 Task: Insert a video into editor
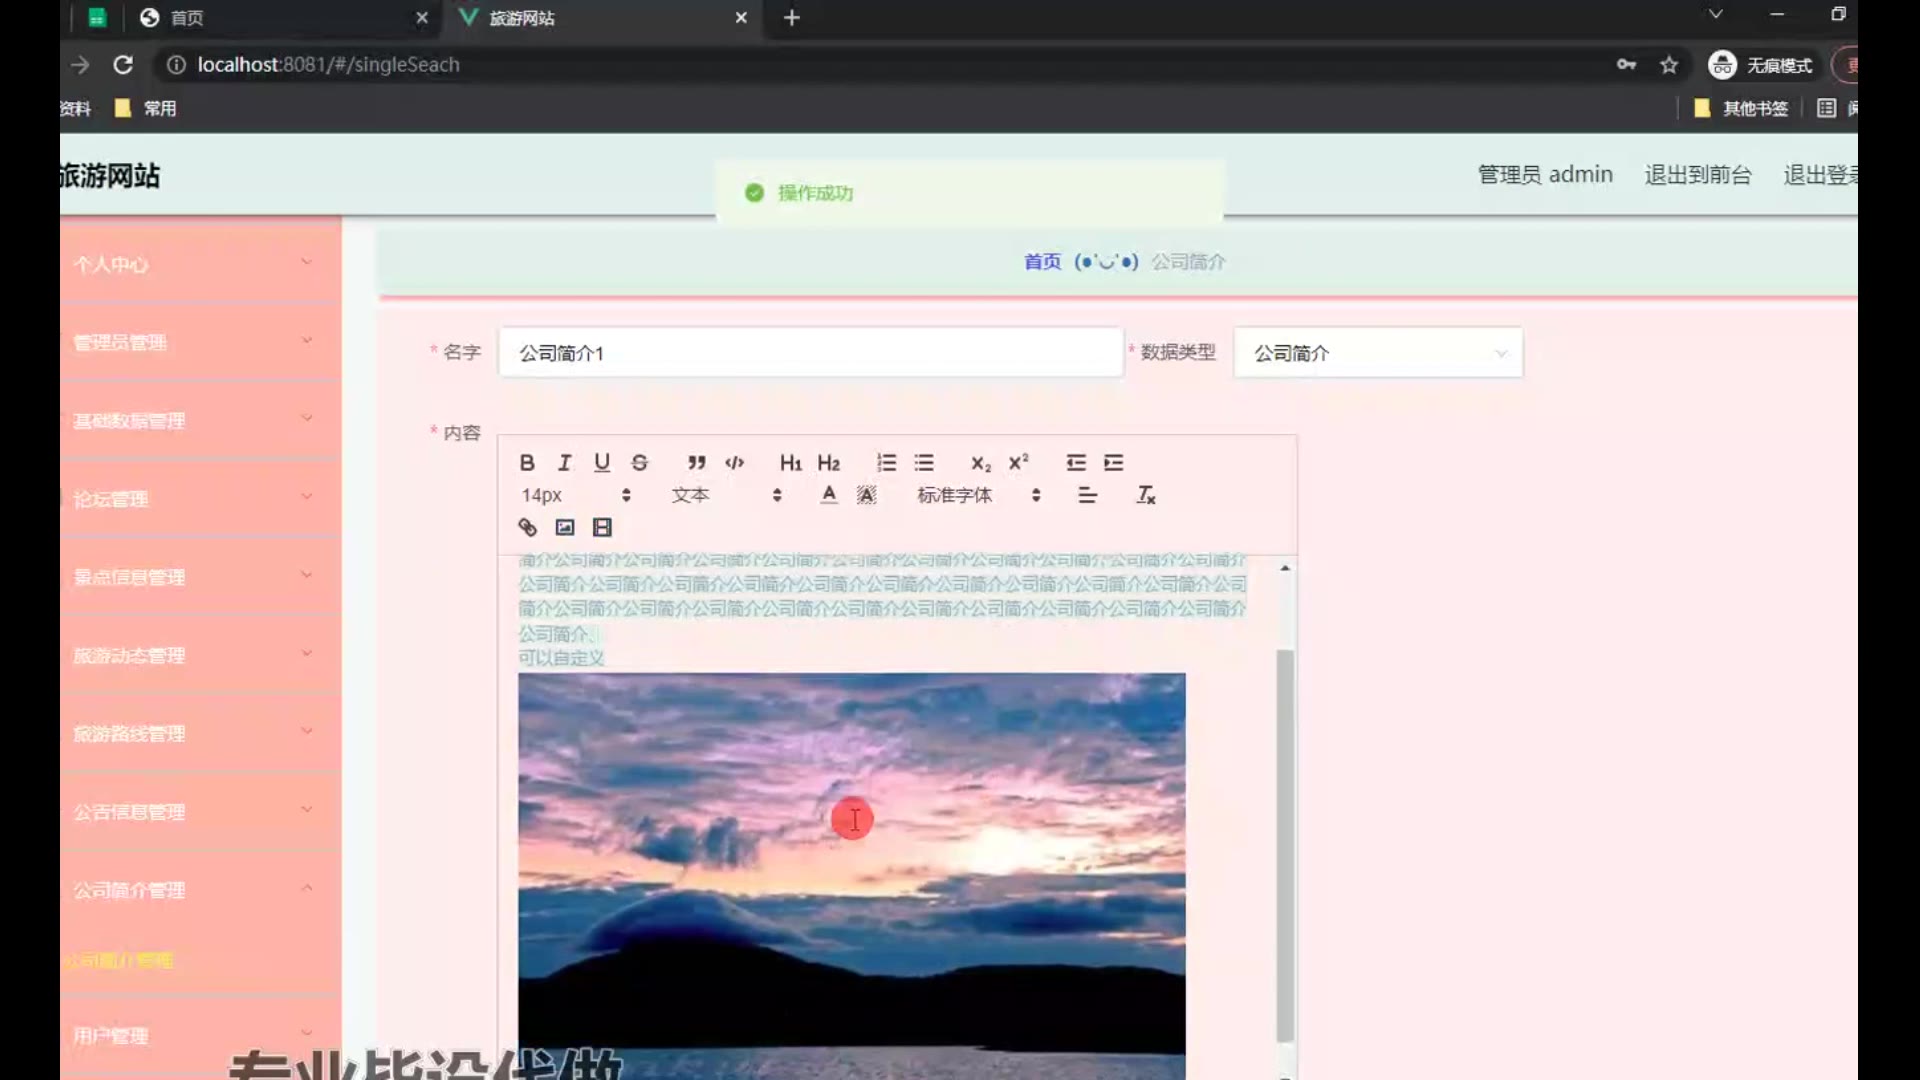602,527
